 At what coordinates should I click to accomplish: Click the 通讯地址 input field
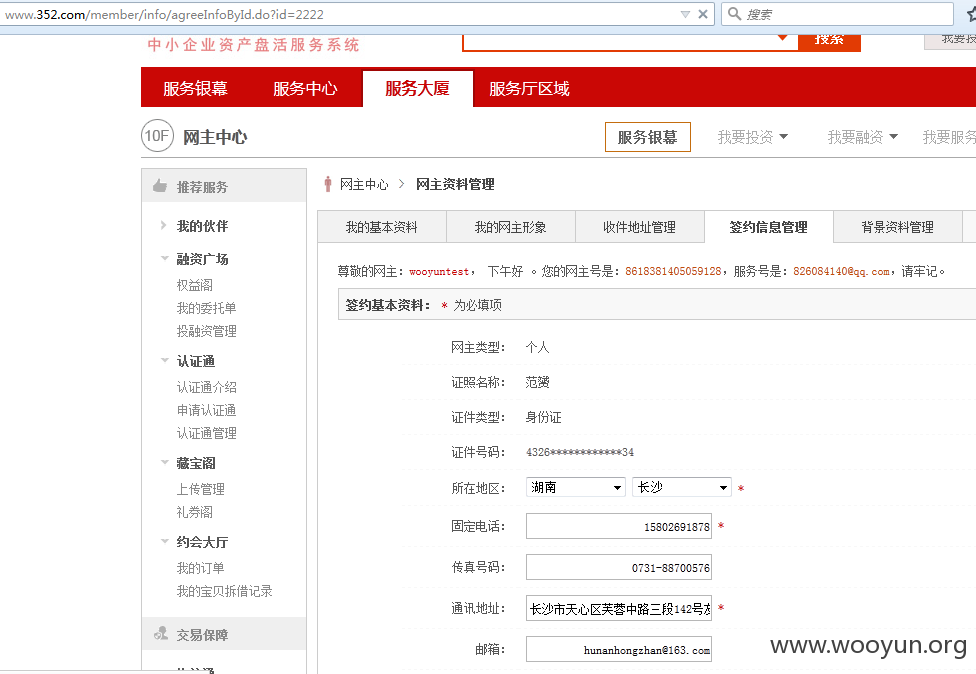(x=619, y=609)
